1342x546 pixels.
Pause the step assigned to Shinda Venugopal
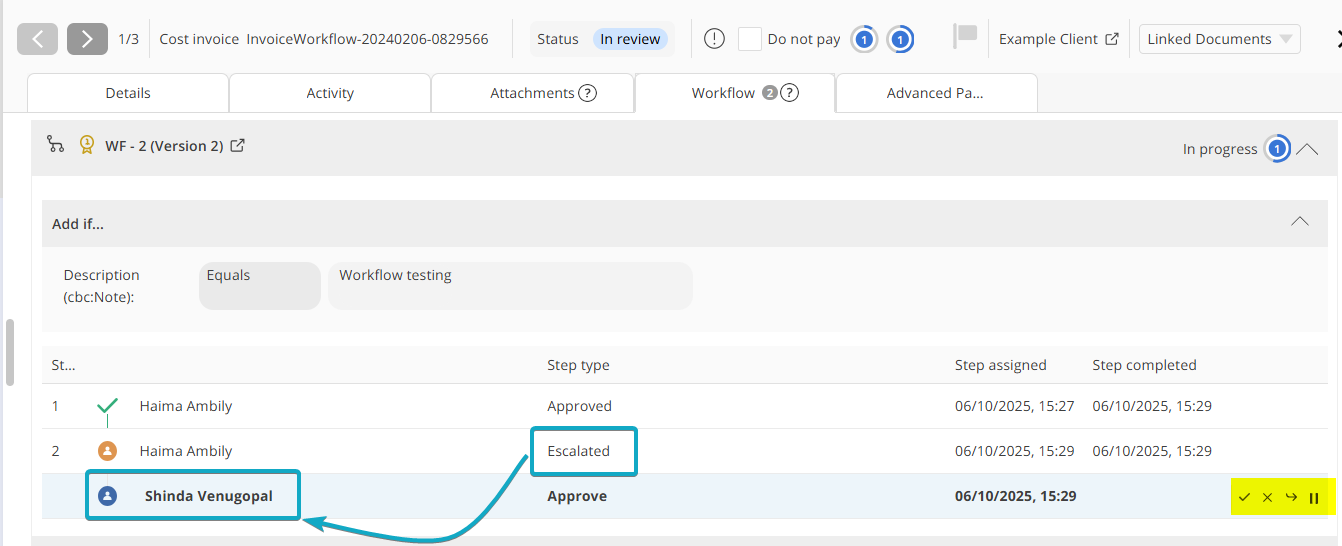click(x=1314, y=497)
